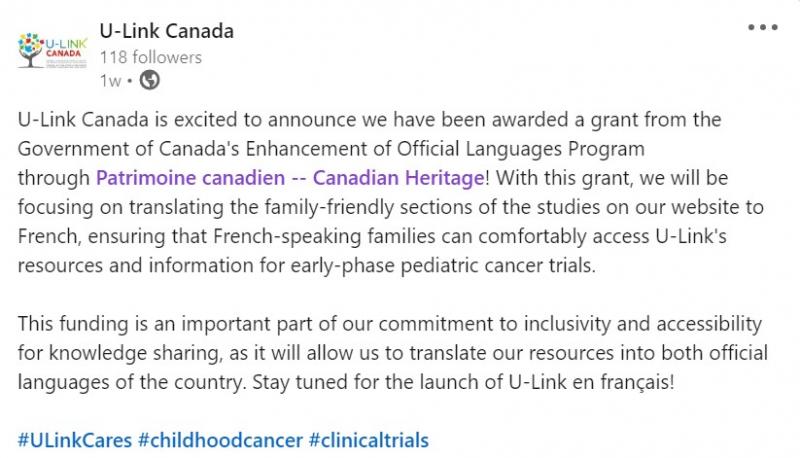The height and width of the screenshot is (458, 800).
Task: Click the 1w post timestamp
Action: (110, 81)
